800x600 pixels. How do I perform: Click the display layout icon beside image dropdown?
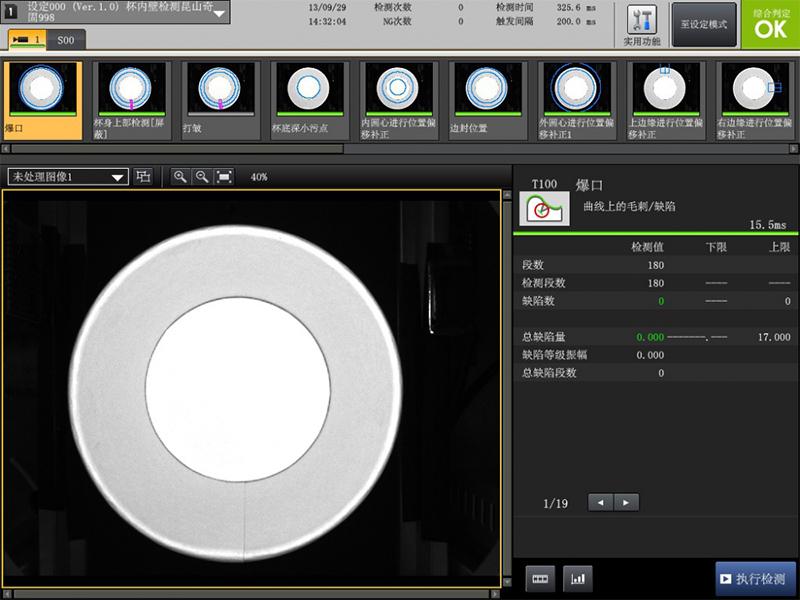point(144,176)
